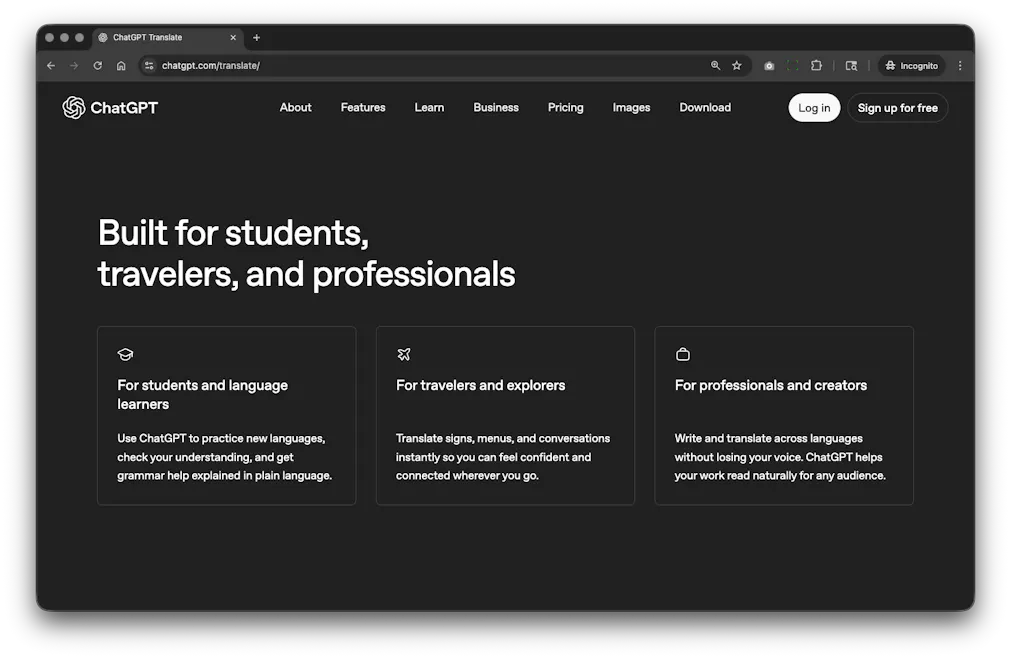1011x659 pixels.
Task: Click the airplane icon on travelers card
Action: (x=403, y=354)
